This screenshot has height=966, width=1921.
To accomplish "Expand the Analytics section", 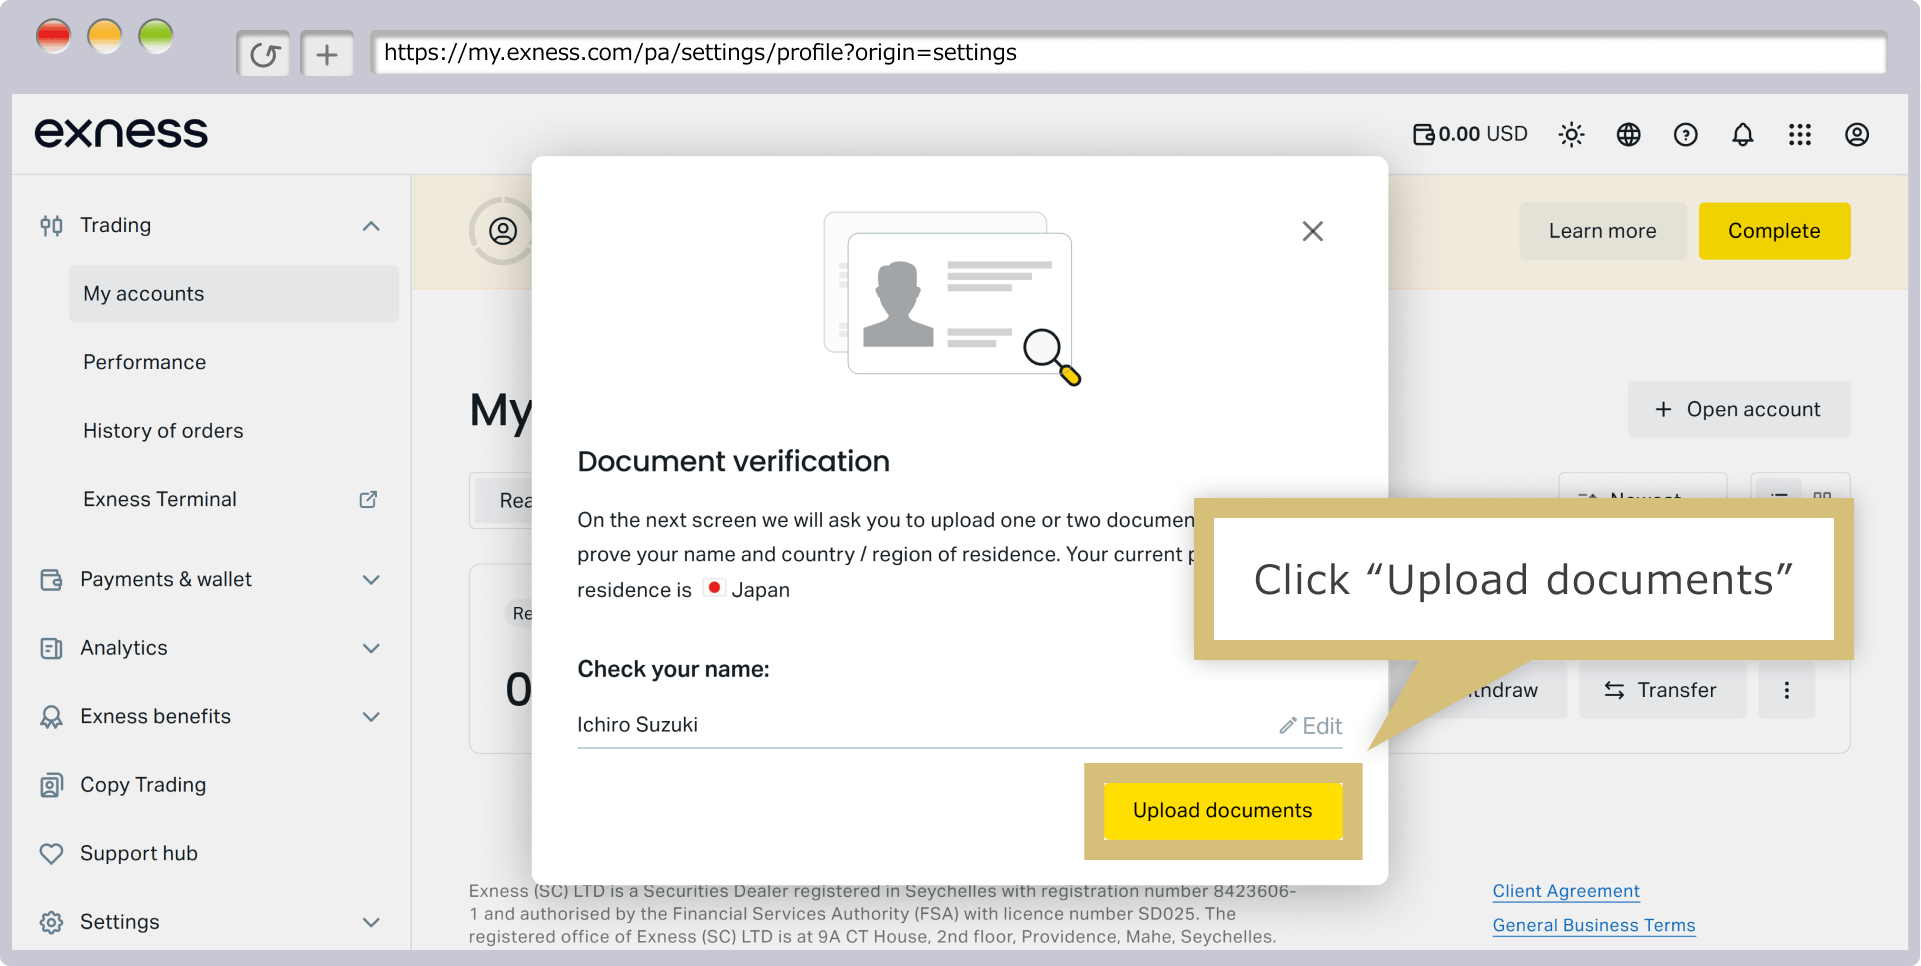I will (x=371, y=648).
